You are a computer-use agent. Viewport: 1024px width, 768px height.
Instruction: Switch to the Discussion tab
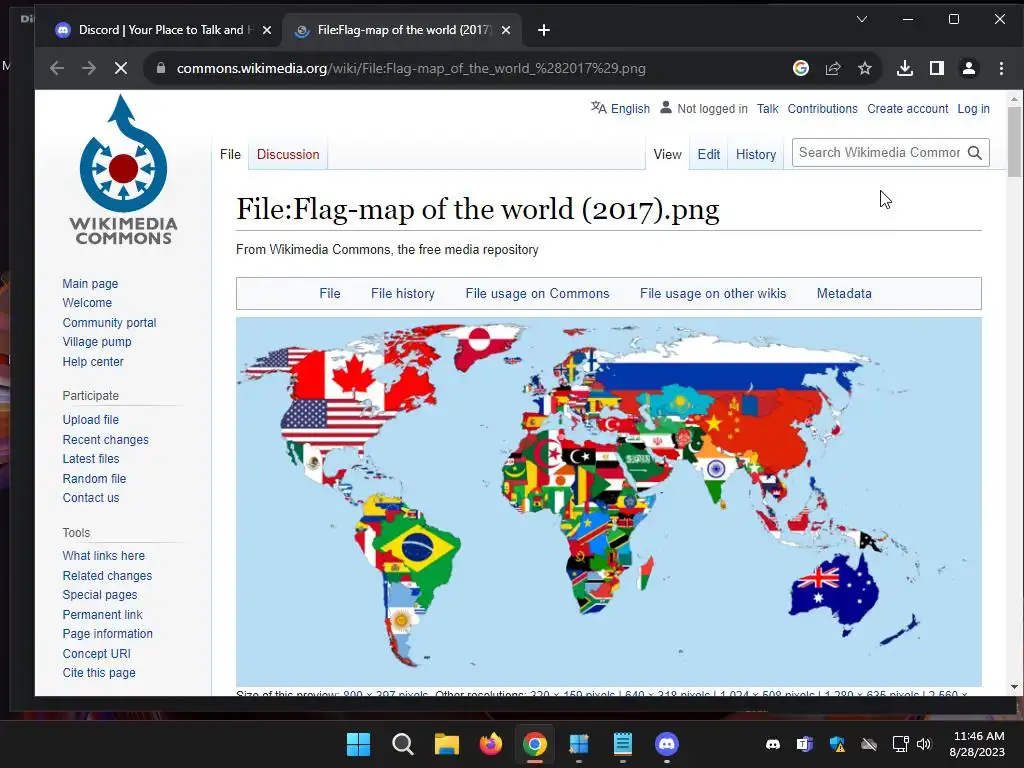click(288, 154)
